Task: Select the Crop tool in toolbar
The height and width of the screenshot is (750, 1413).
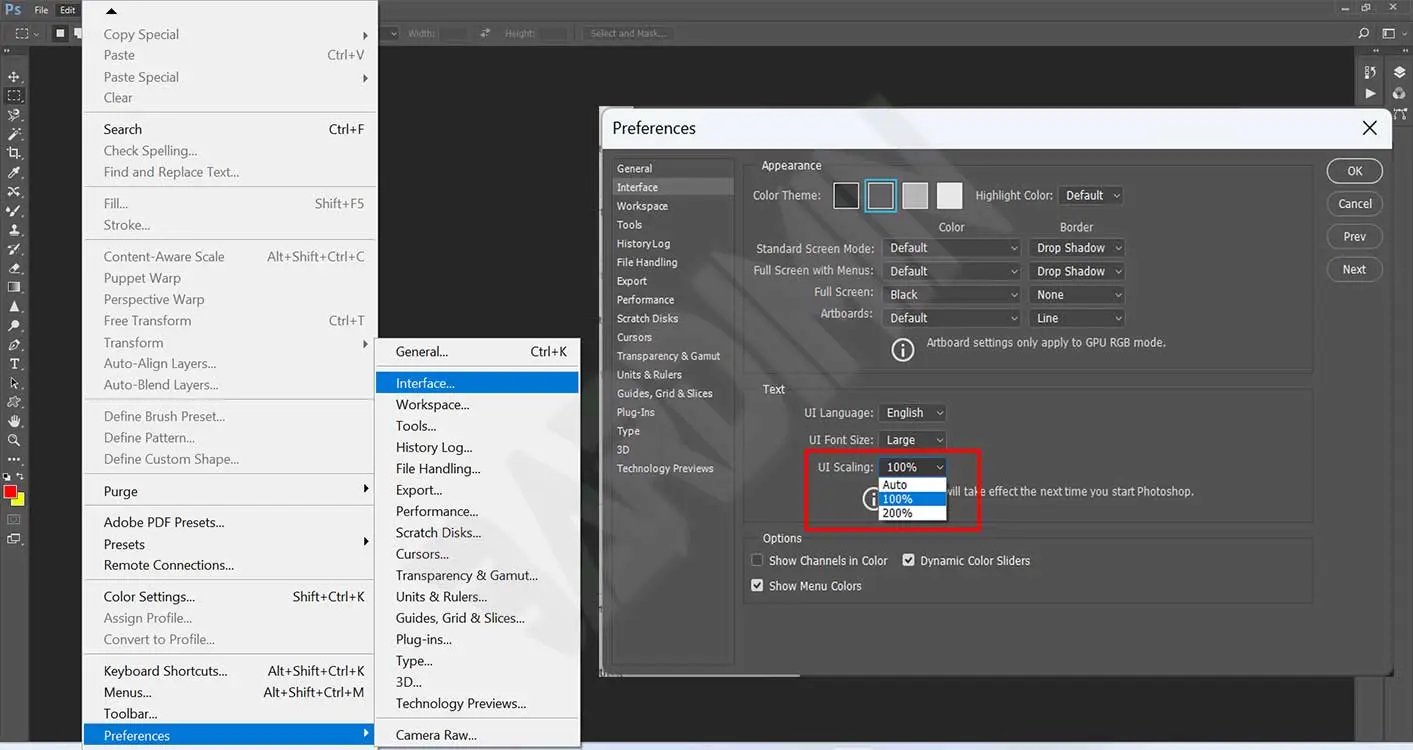Action: (x=14, y=153)
